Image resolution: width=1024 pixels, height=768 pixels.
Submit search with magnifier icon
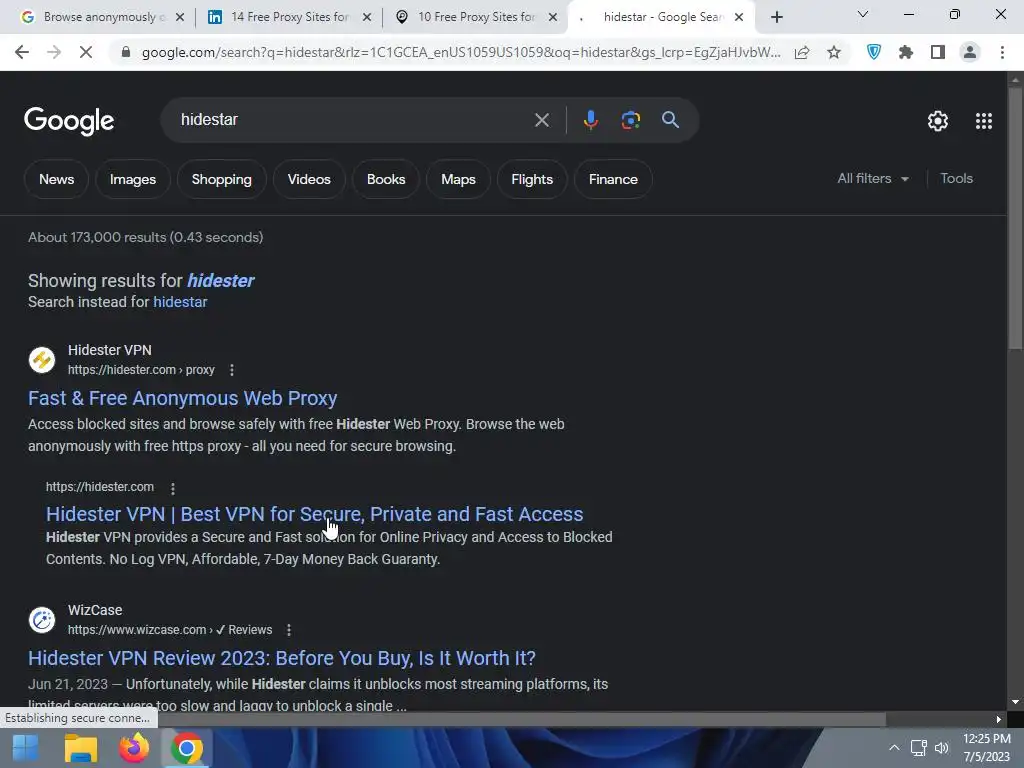(x=670, y=120)
